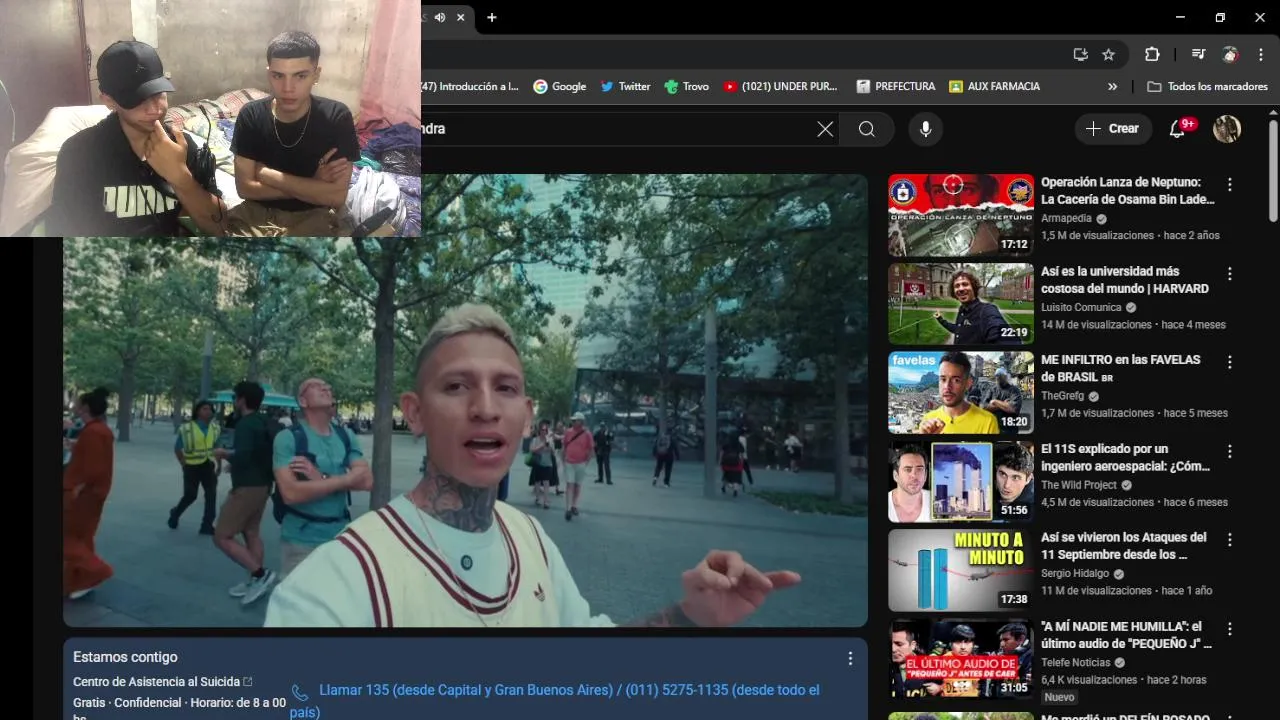1280x720 pixels.
Task: Open the AUX FARMACIA bookmark
Action: tap(995, 87)
